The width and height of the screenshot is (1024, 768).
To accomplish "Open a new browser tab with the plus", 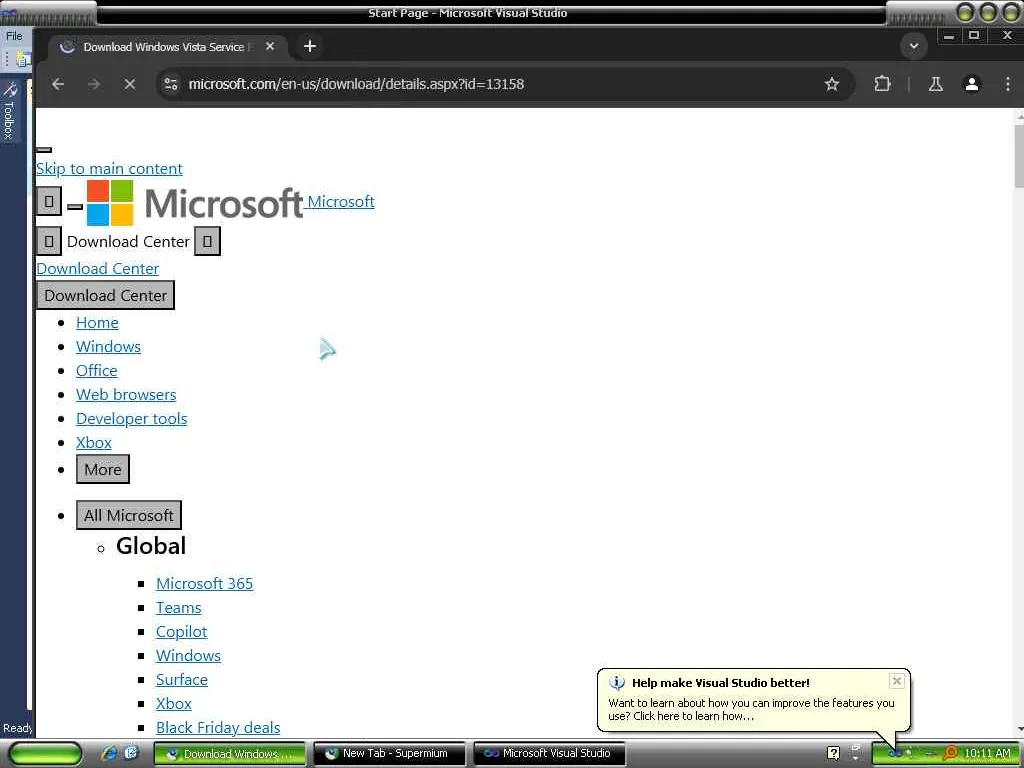I will pyautogui.click(x=310, y=46).
